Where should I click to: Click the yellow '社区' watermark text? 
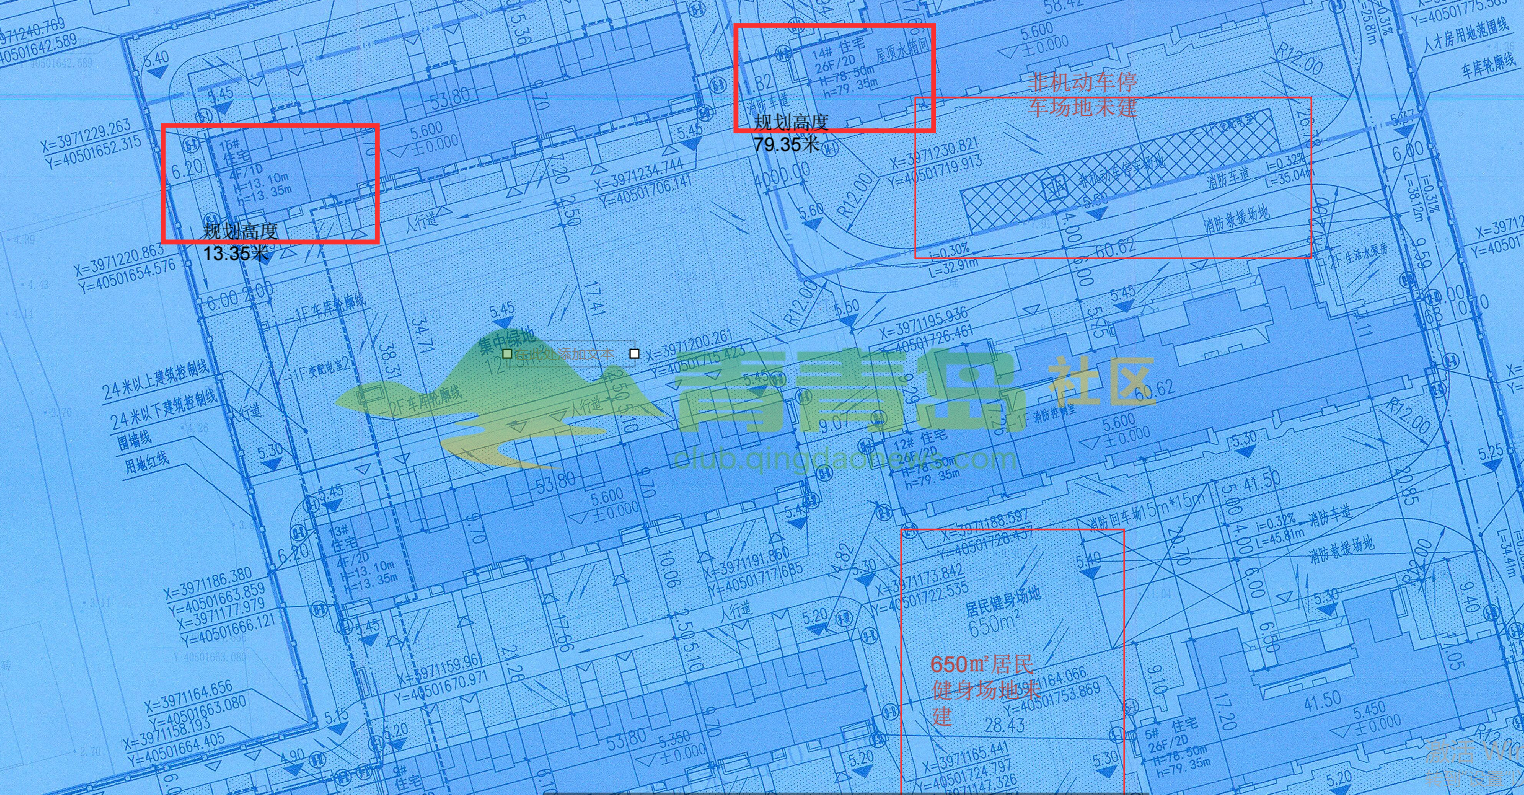[x=1101, y=382]
